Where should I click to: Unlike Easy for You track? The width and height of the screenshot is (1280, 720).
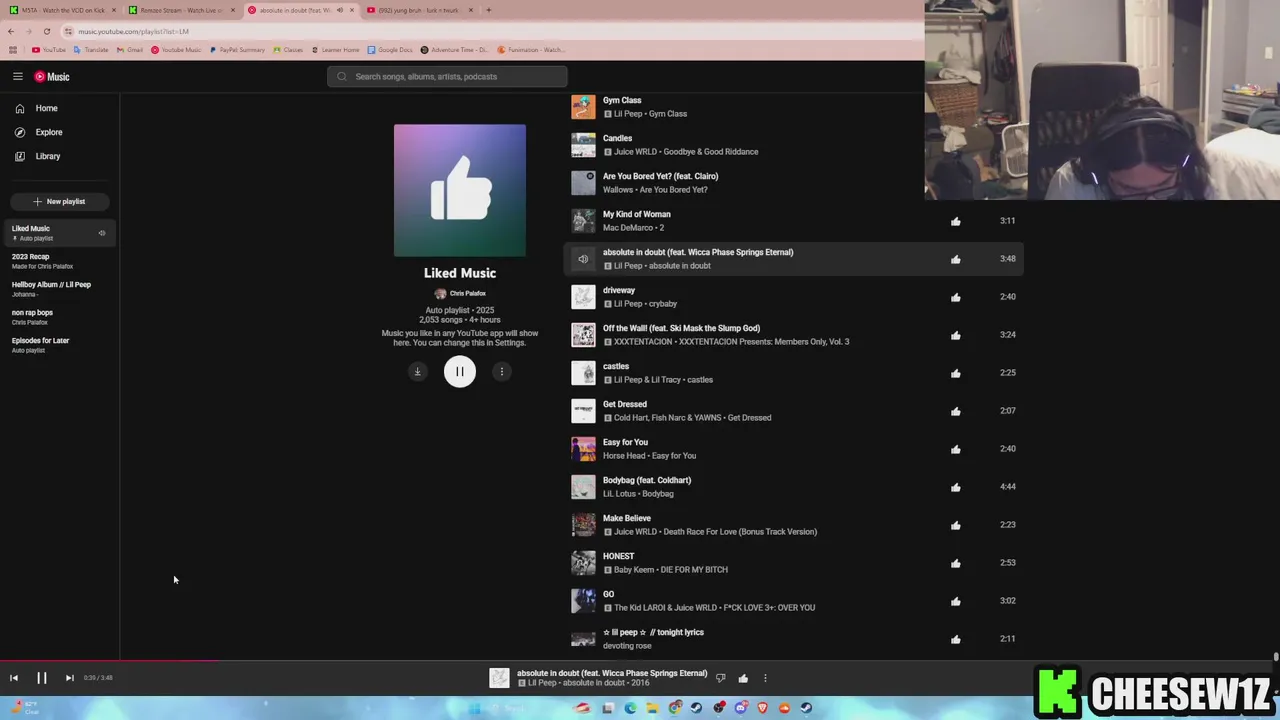pyautogui.click(x=956, y=449)
